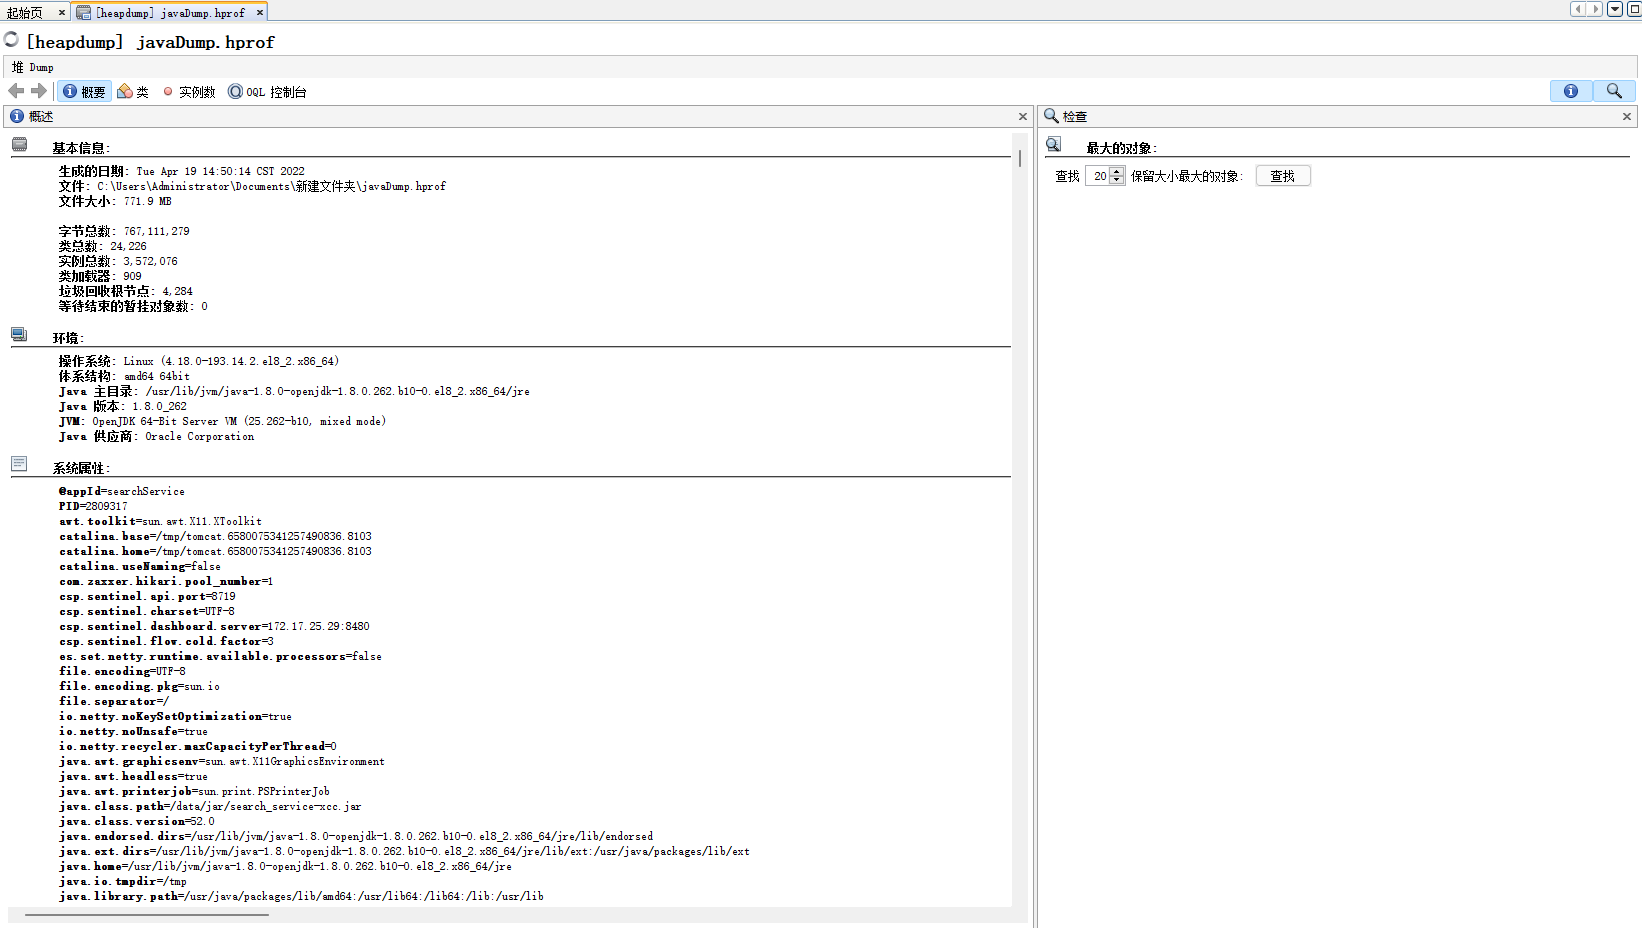1642x933 pixels.
Task: Click the file.encoding=UTF-8 property
Action: 122,671
